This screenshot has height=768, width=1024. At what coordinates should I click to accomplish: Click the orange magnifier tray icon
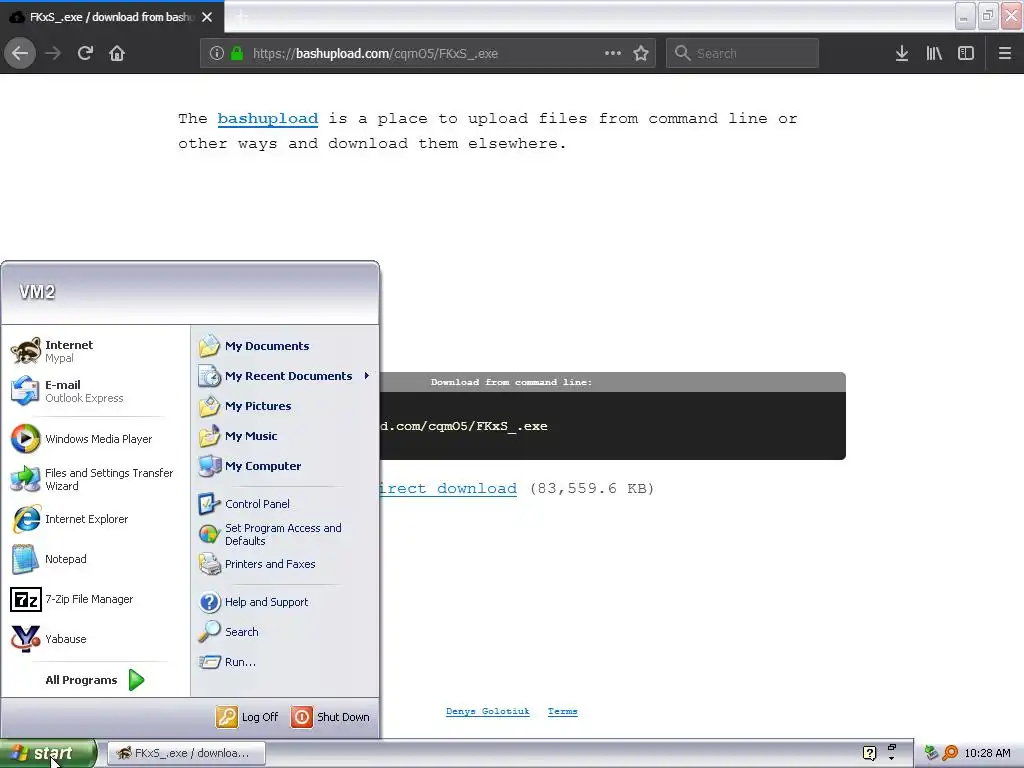pos(950,753)
